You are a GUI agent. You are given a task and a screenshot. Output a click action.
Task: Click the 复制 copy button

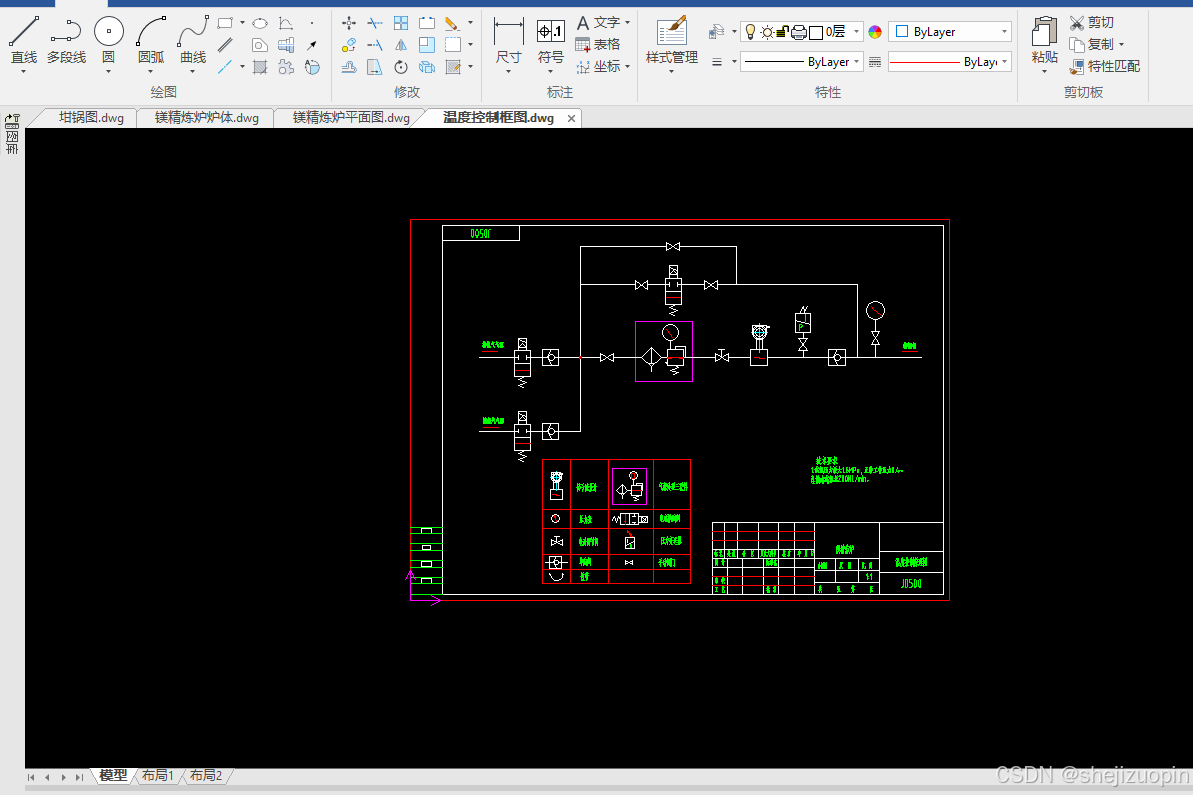click(1092, 45)
